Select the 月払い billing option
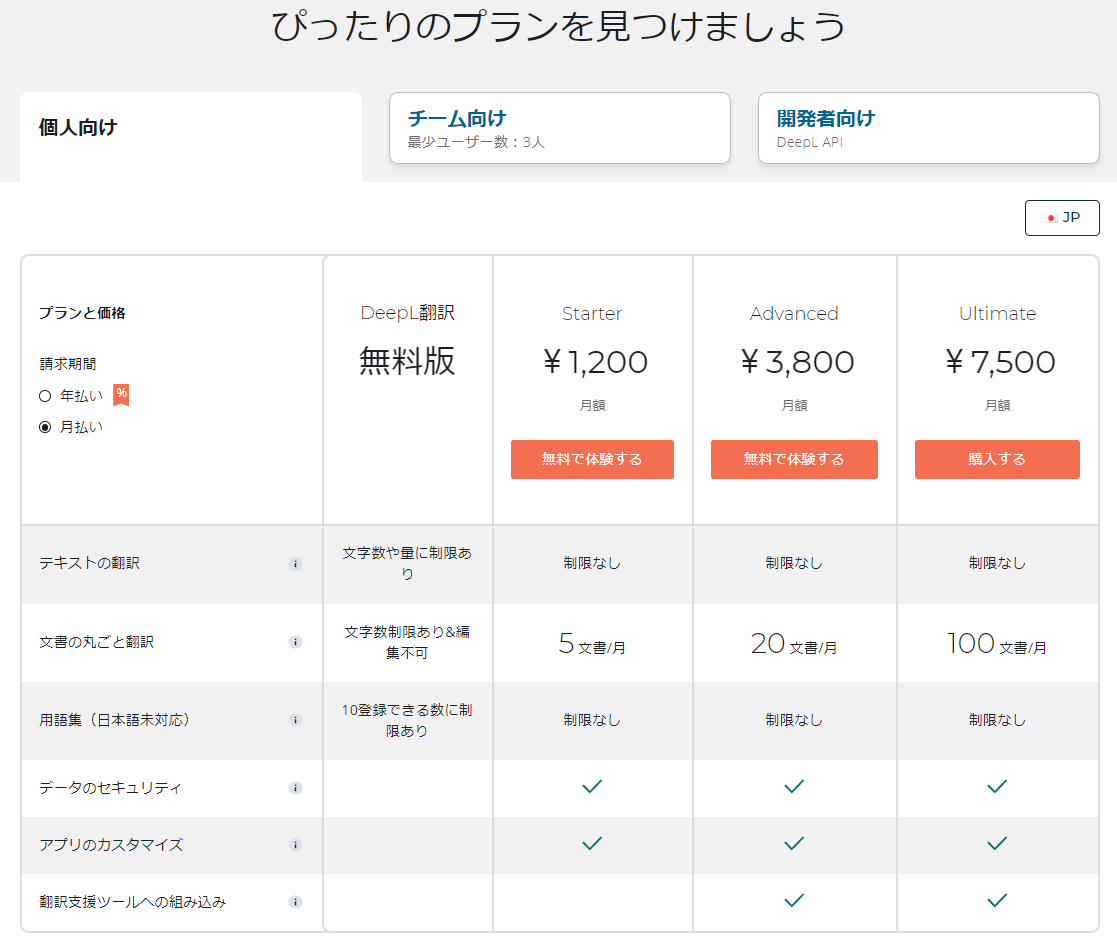Viewport: 1117px width, 948px height. pyautogui.click(x=45, y=427)
